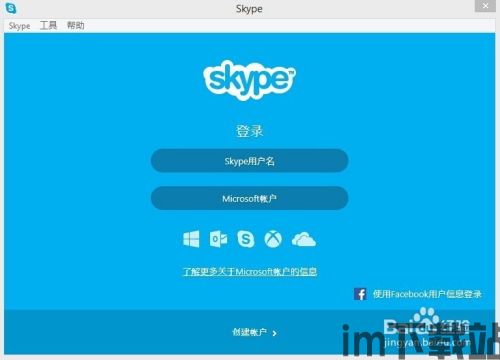Sign in with Skype用户名 button
Image resolution: width=500 pixels, height=360 pixels.
[250, 161]
